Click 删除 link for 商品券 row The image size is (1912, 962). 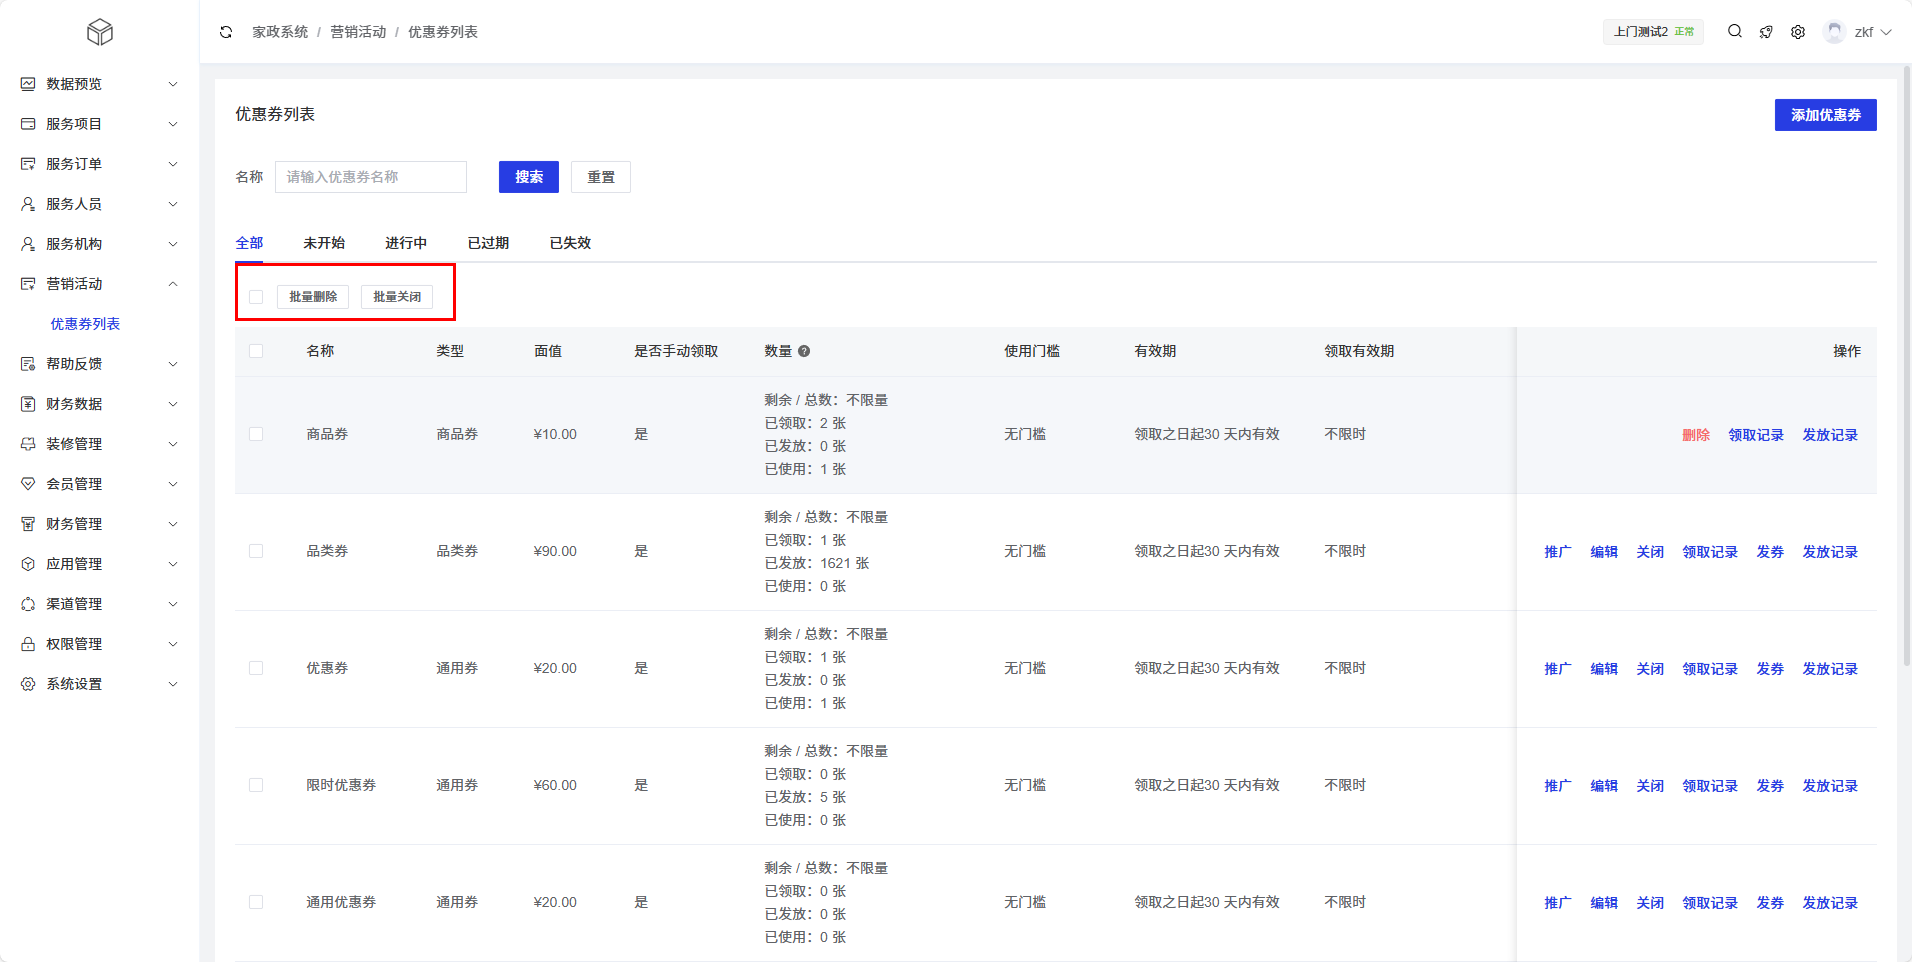pyautogui.click(x=1696, y=435)
